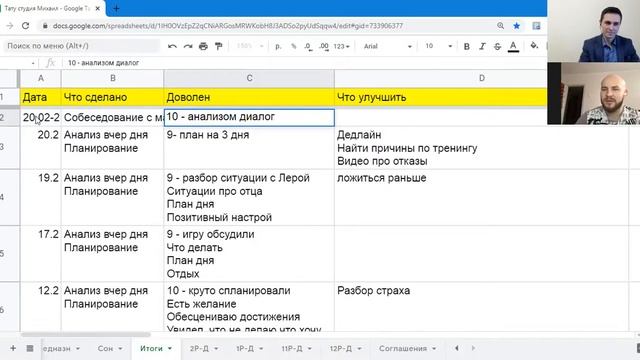640x360 pixels.
Task: Select column D header
Action: (x=482, y=78)
